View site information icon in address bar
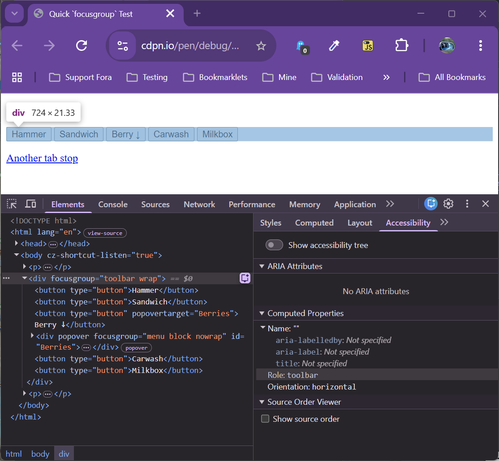 pyautogui.click(x=122, y=46)
